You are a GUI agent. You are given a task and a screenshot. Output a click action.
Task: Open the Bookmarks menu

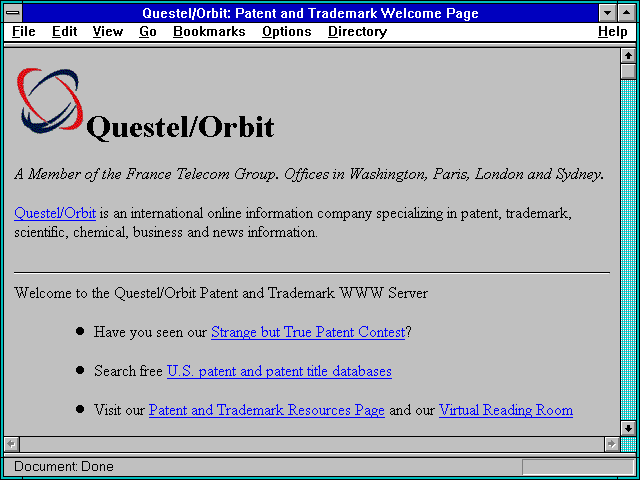point(209,32)
